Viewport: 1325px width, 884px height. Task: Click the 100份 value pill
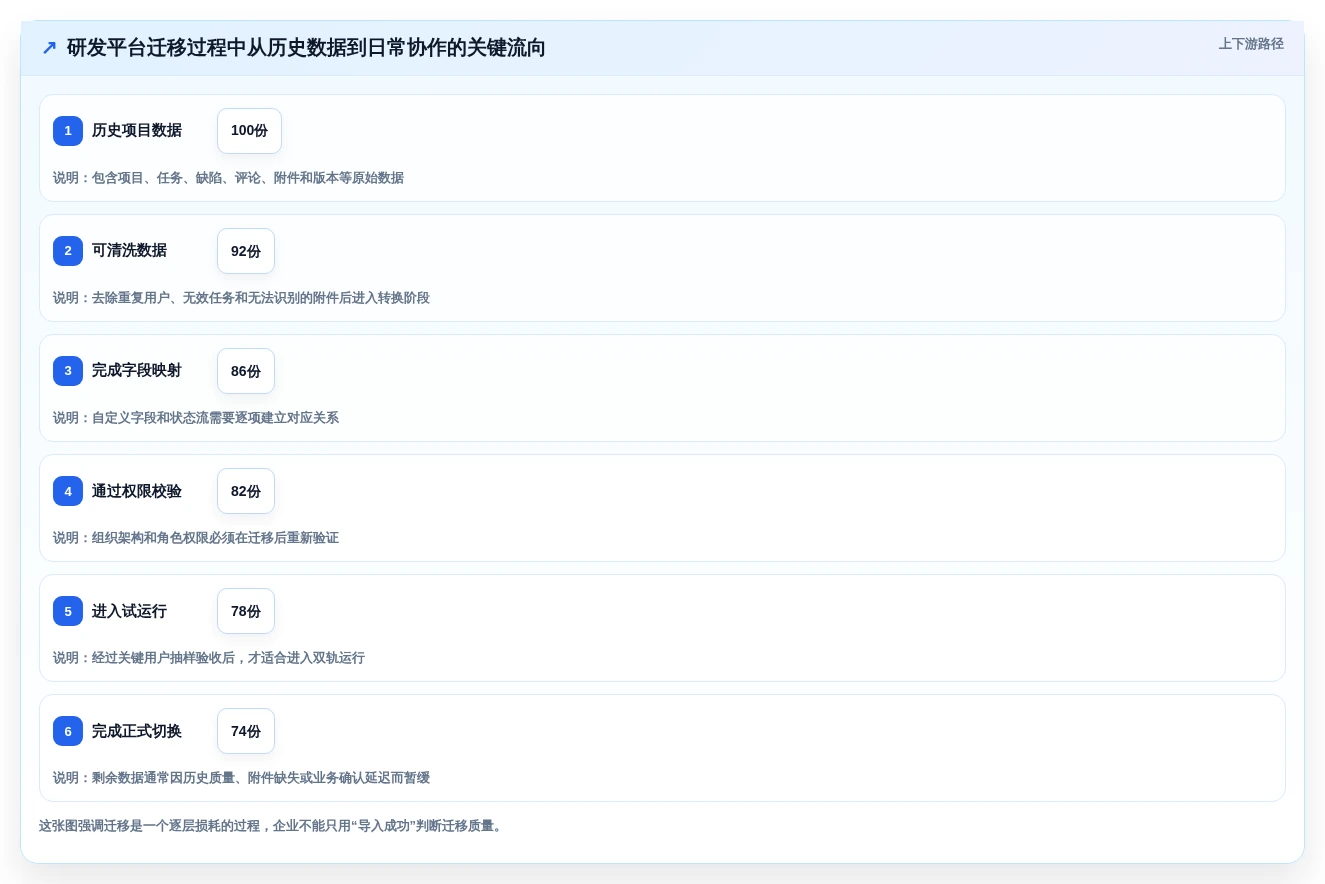(249, 131)
